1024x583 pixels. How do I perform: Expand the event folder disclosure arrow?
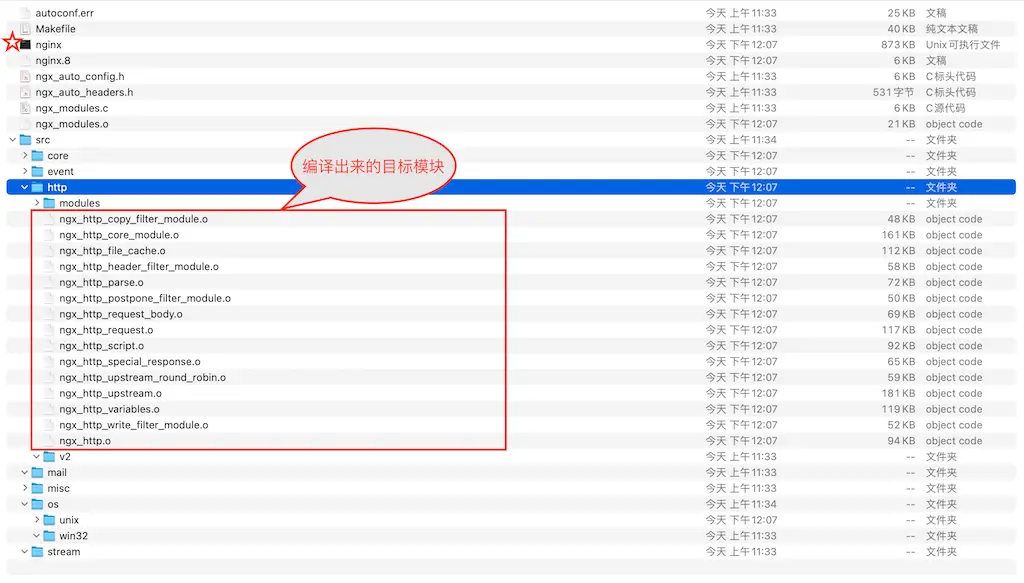pyautogui.click(x=25, y=172)
